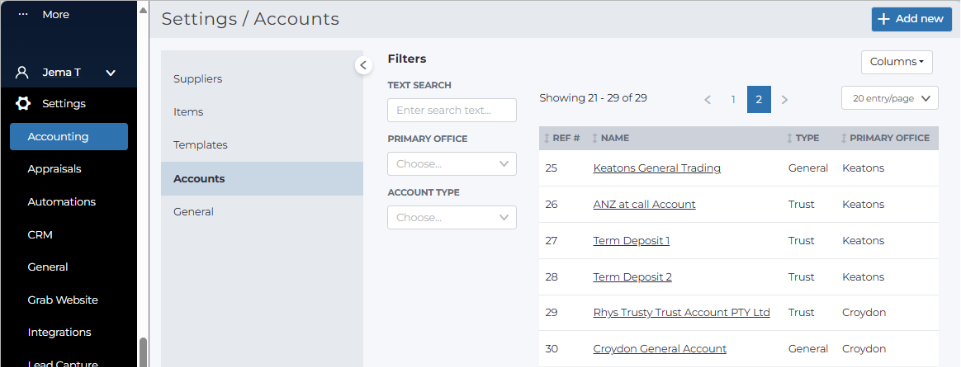Image resolution: width=961 pixels, height=367 pixels.
Task: Click the Settings label in sidebar
Action: point(64,104)
